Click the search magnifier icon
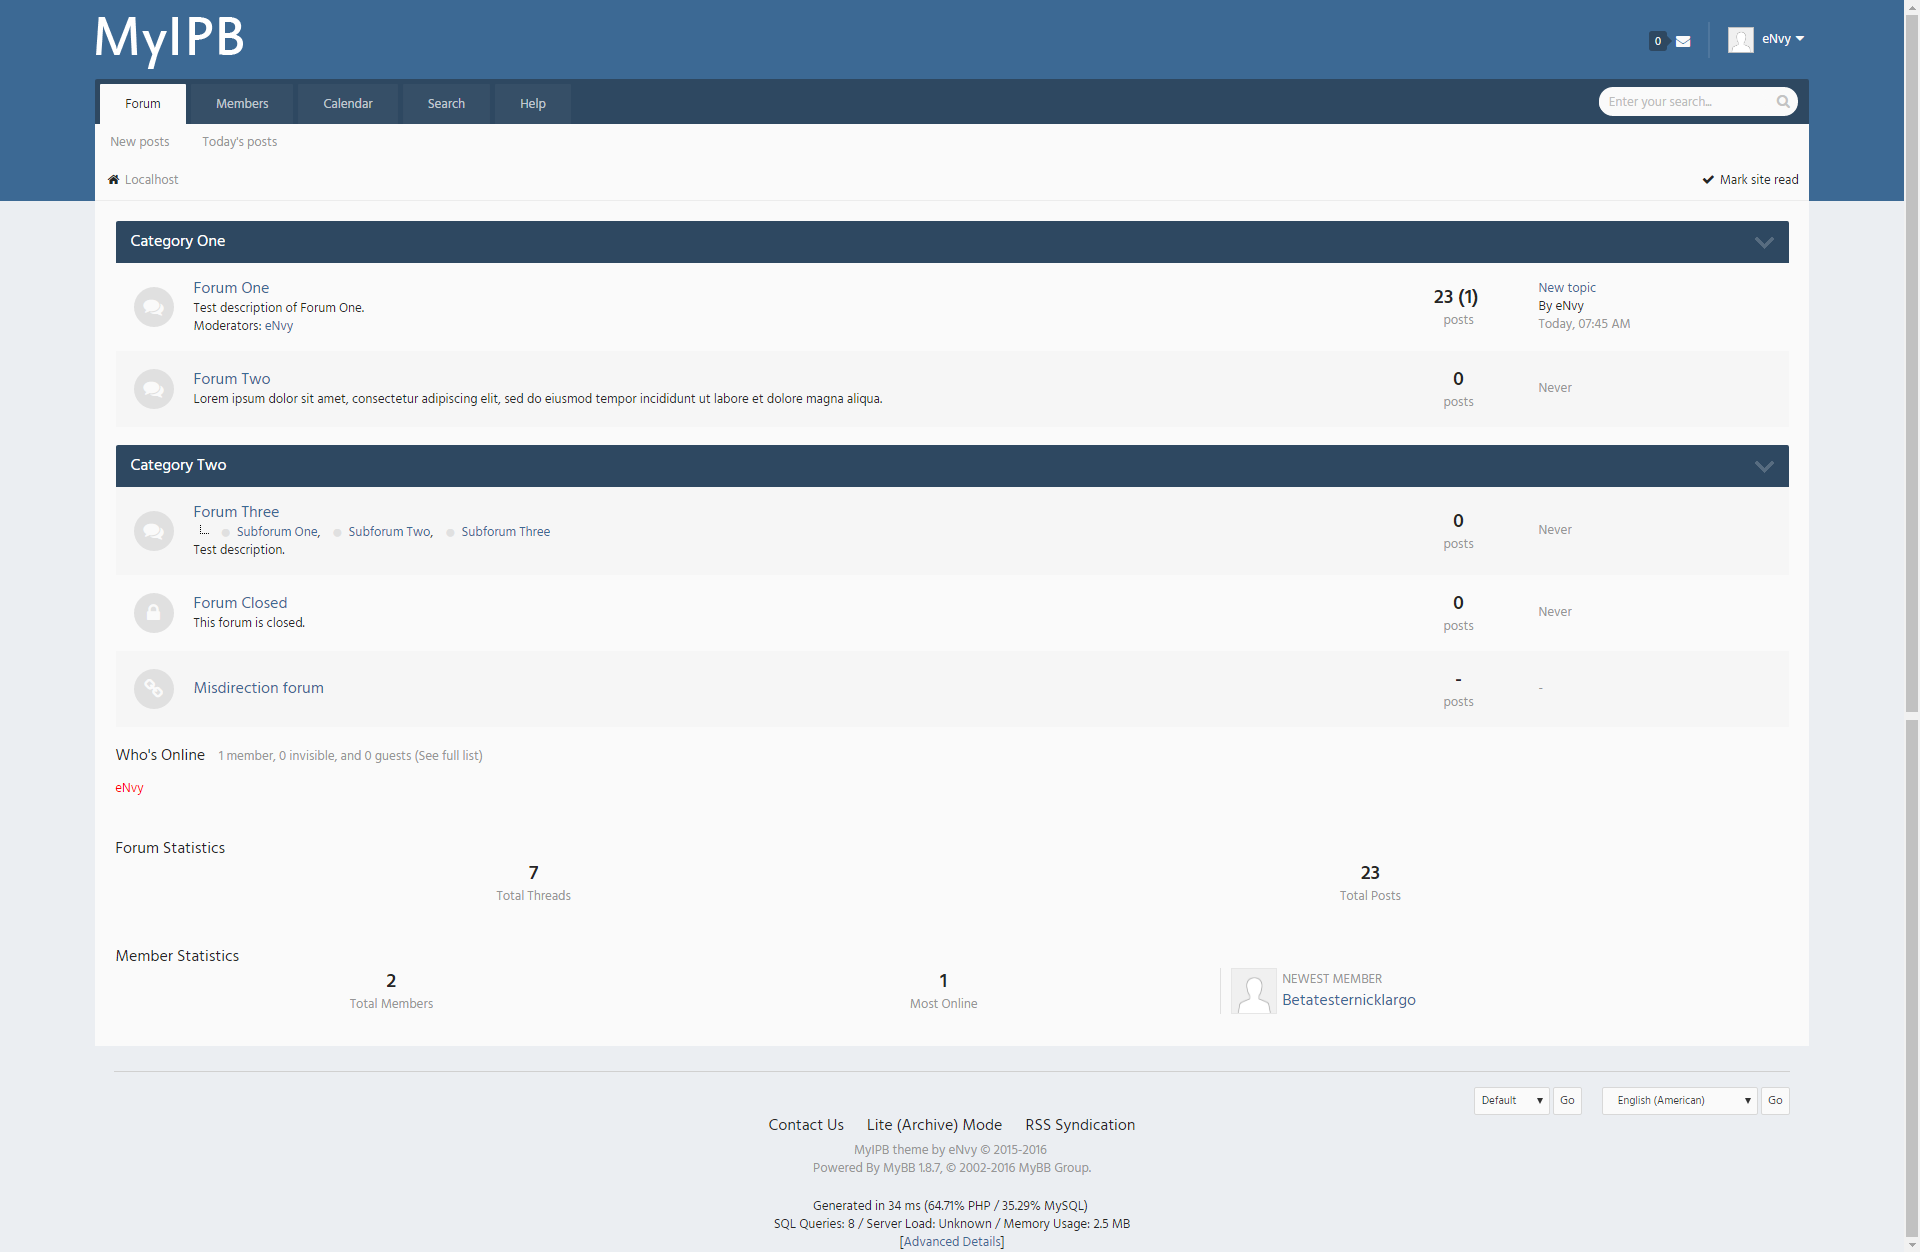The height and width of the screenshot is (1252, 1920). [1783, 102]
